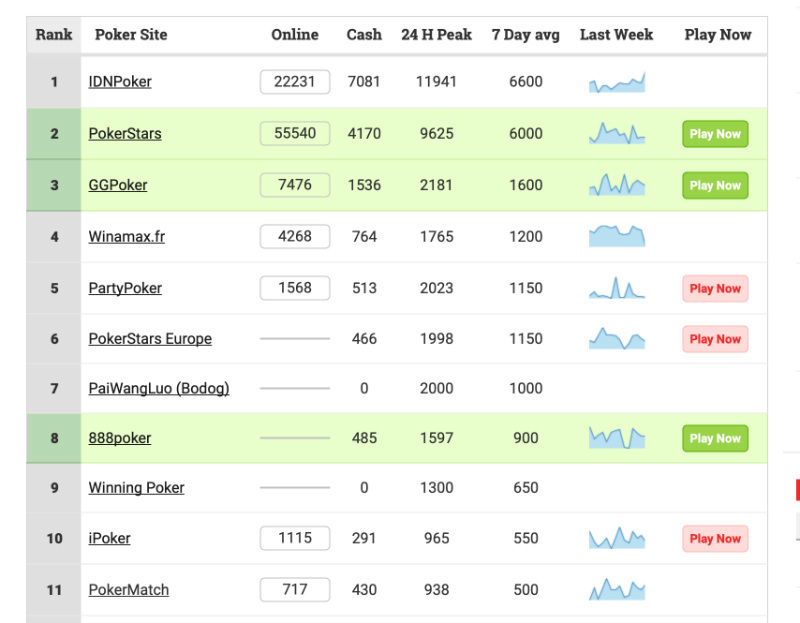Select the 24 H Peak column header
The width and height of the screenshot is (800, 623).
pos(437,34)
